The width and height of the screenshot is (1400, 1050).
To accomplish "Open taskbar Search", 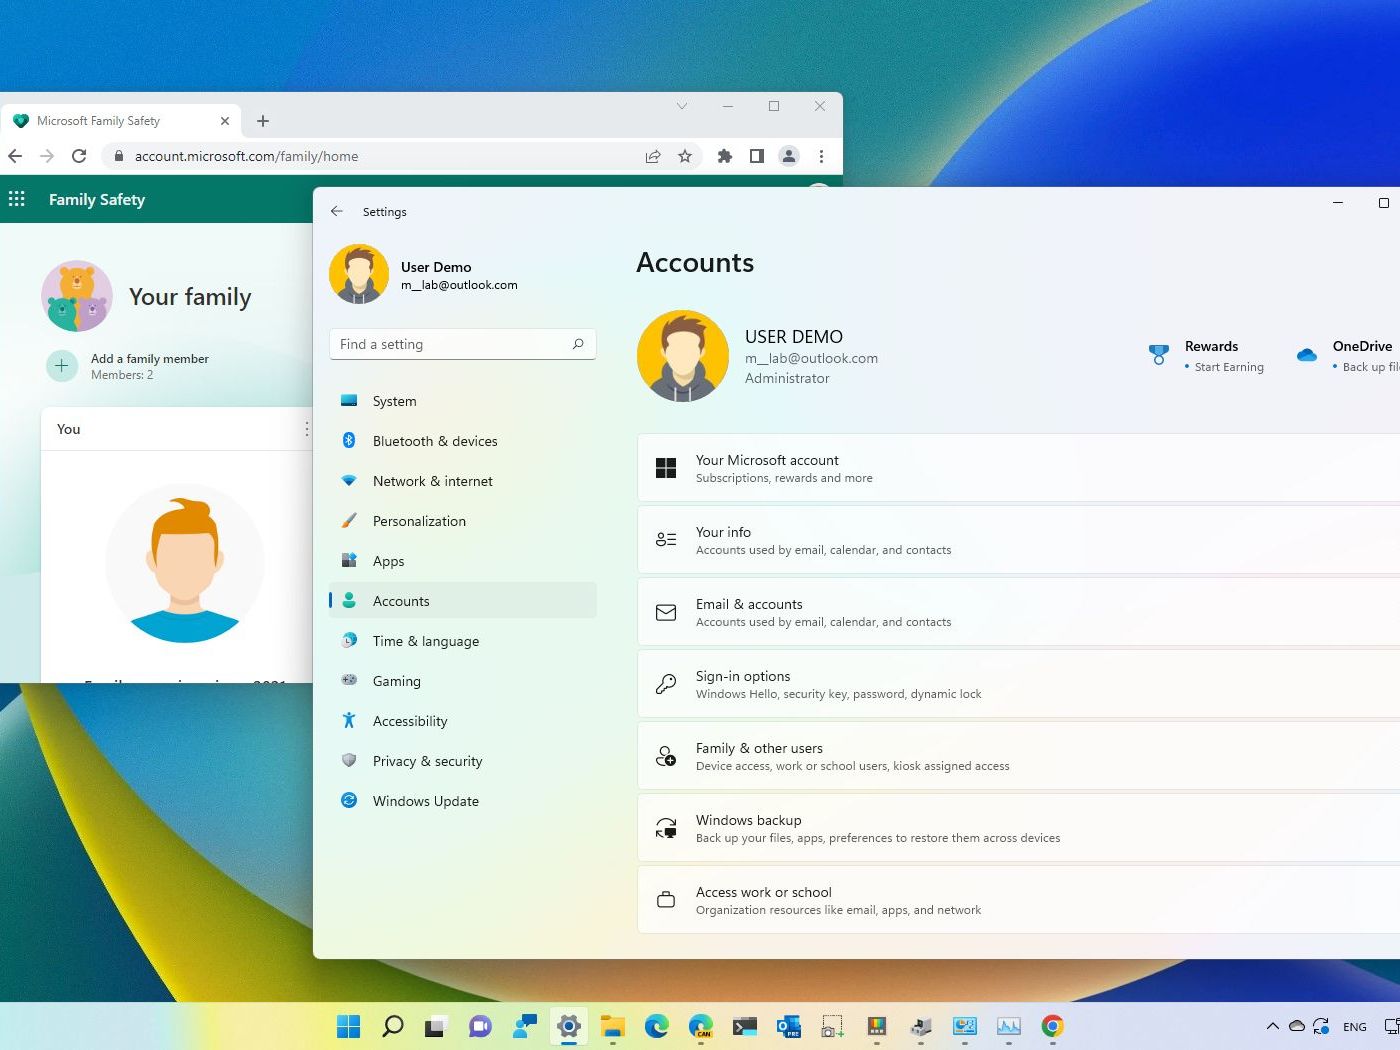I will click(x=393, y=1026).
